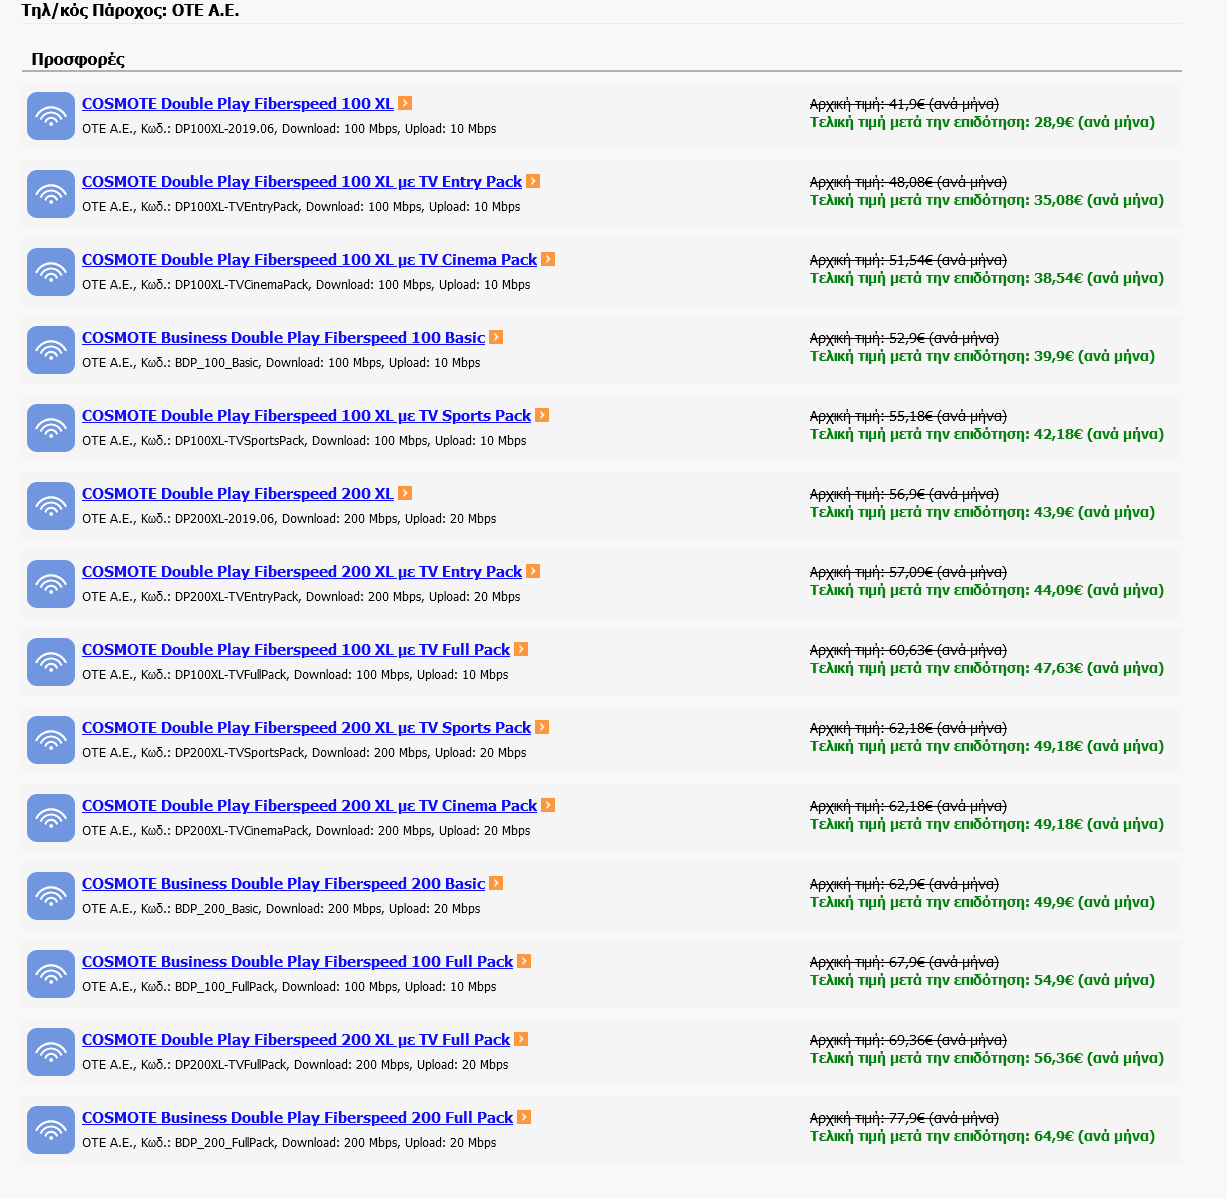
Task: Click the final price text 35,08€ (ανά μήνα)
Action: [1099, 200]
